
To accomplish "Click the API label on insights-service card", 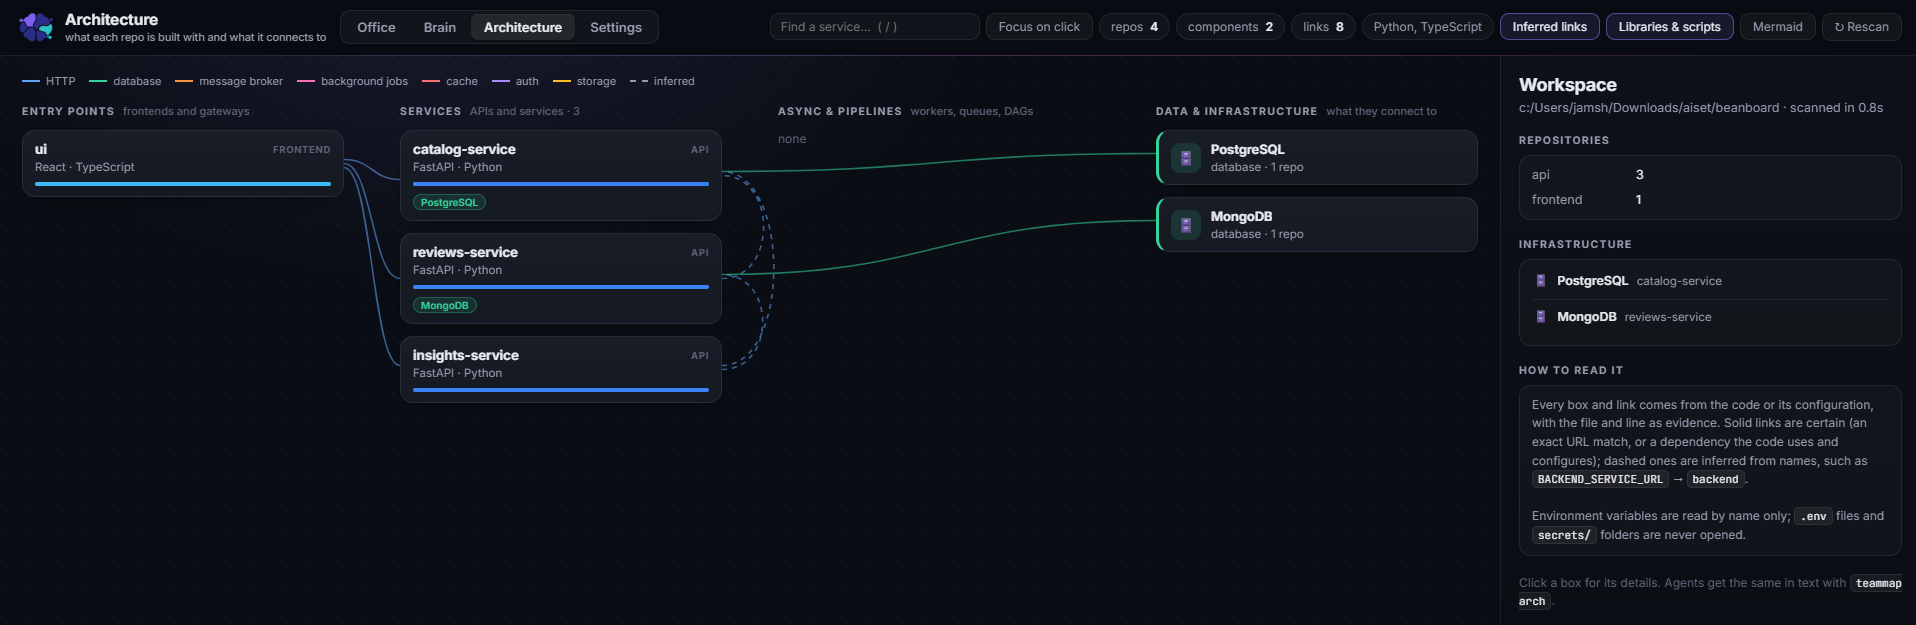I will coord(699,355).
